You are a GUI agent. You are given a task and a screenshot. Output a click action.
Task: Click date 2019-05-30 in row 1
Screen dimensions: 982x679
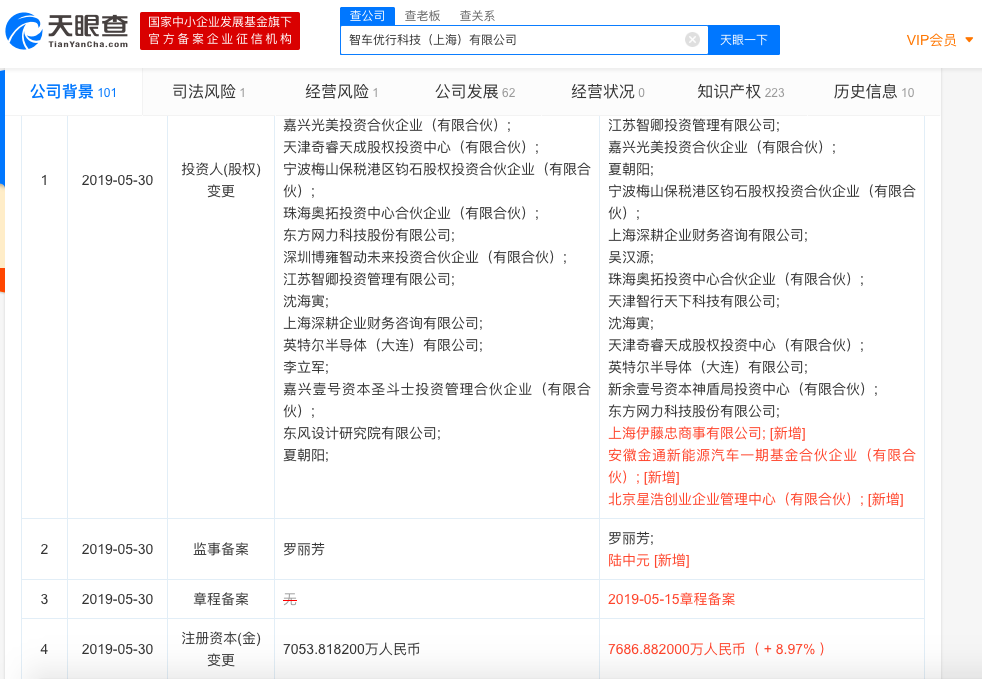[117, 180]
